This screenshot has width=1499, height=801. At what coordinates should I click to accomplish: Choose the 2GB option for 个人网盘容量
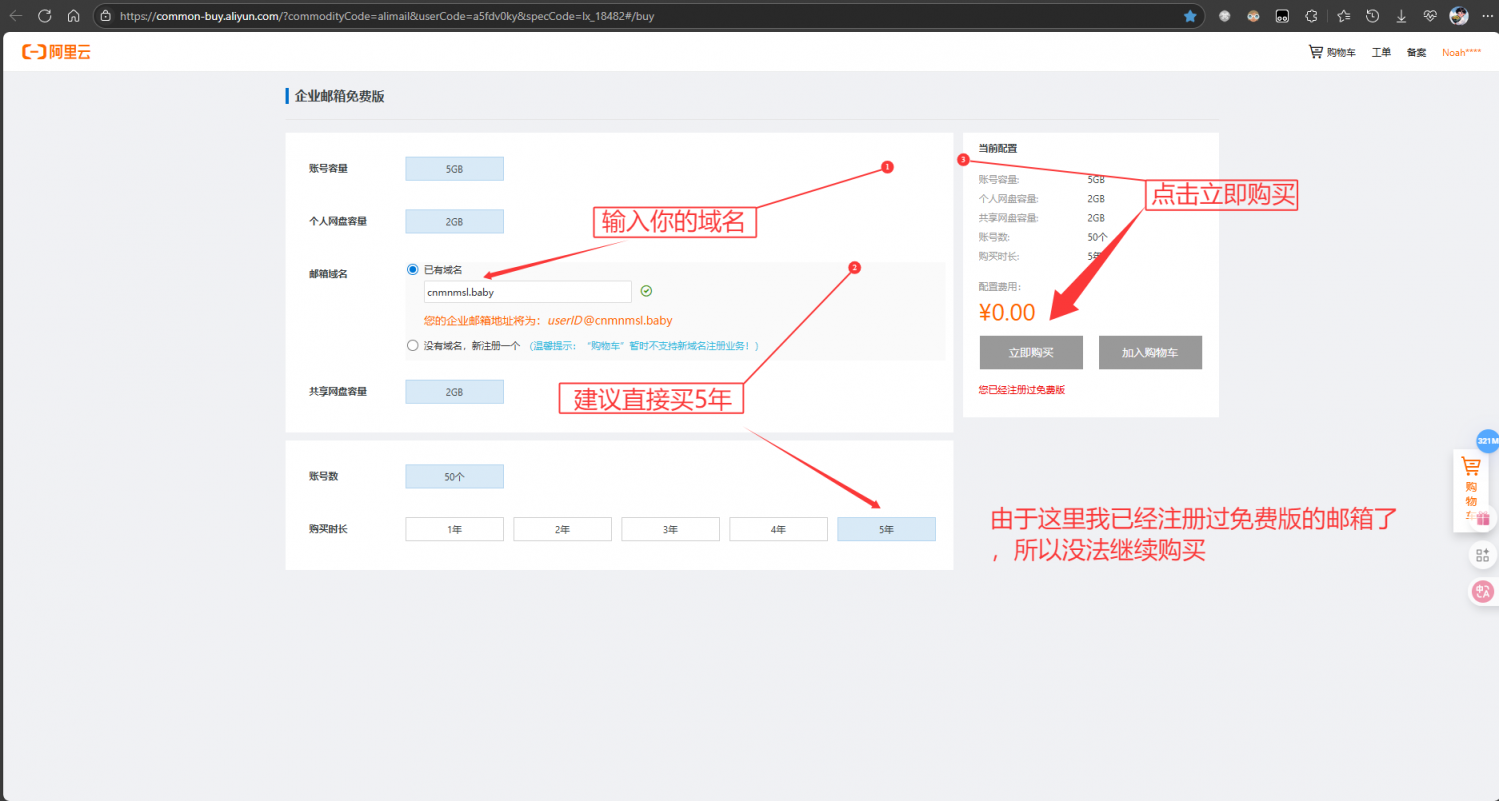coord(454,221)
